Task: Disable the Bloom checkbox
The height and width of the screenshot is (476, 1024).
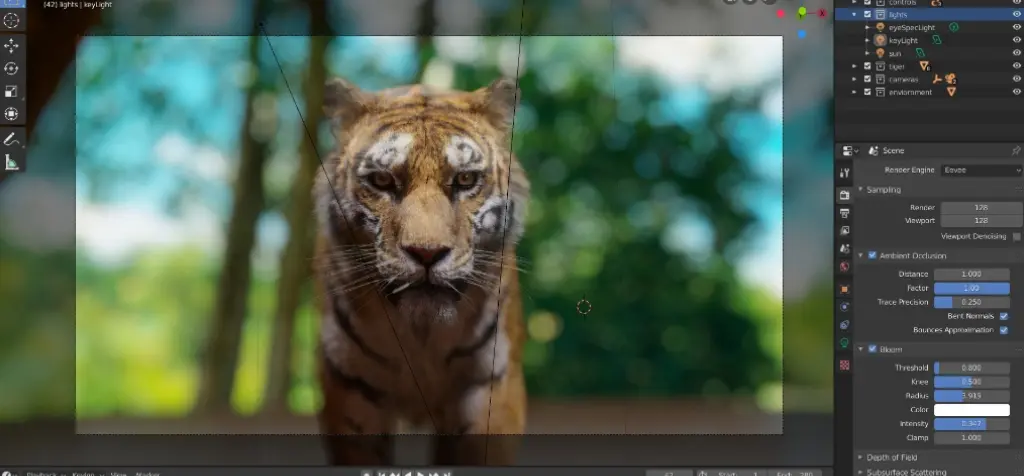Action: click(x=872, y=349)
